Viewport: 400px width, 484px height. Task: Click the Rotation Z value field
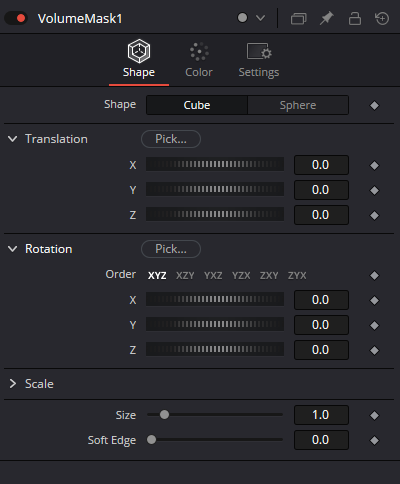[x=321, y=350]
